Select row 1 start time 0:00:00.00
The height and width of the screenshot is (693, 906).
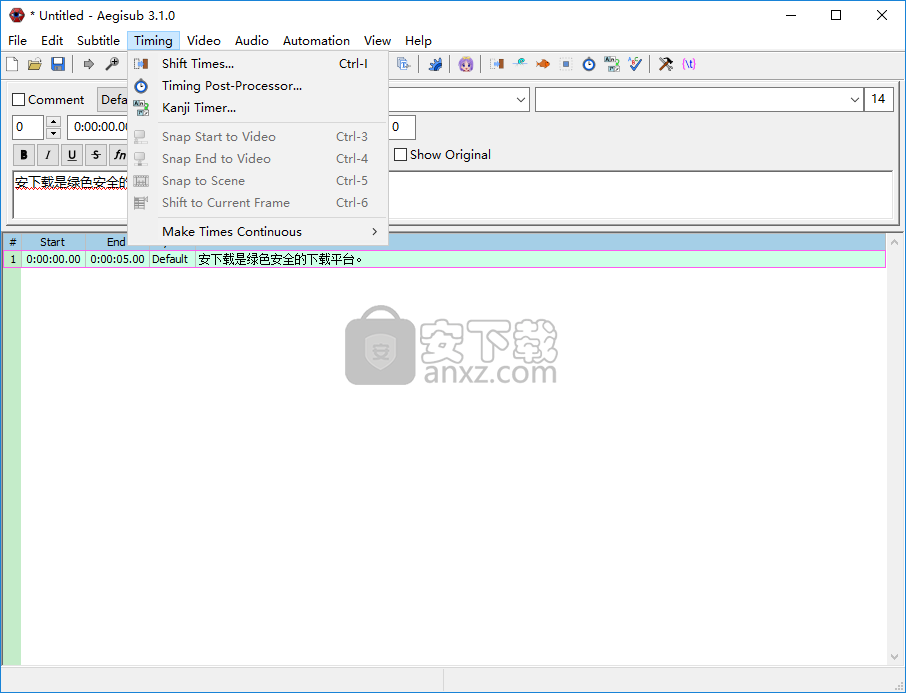(53, 259)
